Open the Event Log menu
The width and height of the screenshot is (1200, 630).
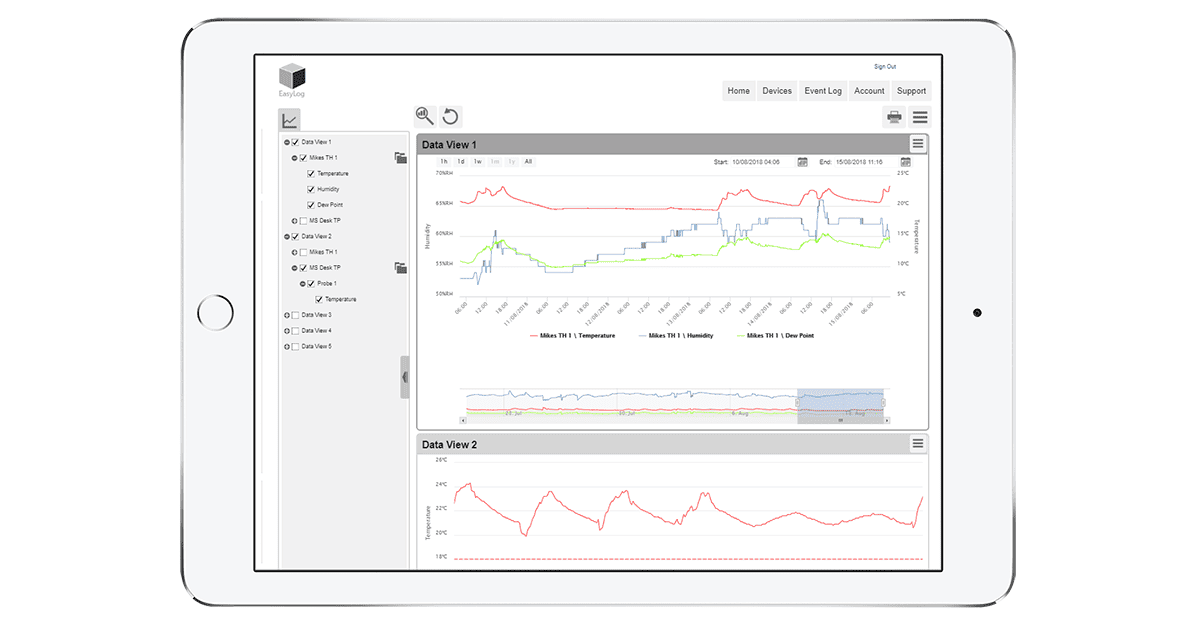(x=823, y=91)
